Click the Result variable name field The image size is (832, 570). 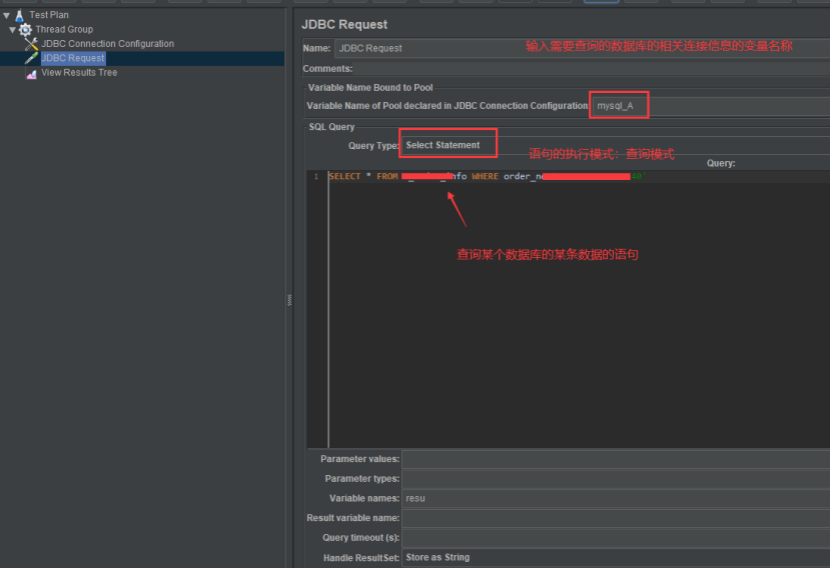[x=615, y=518]
